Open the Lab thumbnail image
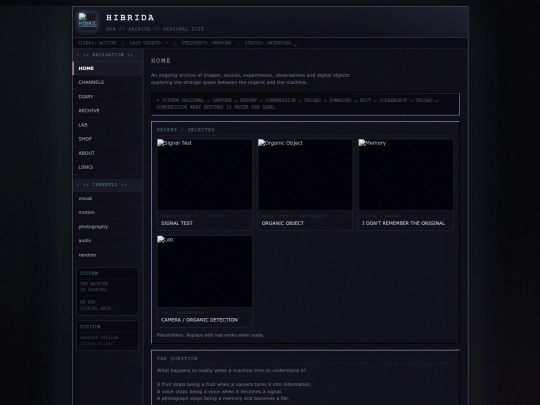Viewport: 540px width, 405px height. [205, 271]
